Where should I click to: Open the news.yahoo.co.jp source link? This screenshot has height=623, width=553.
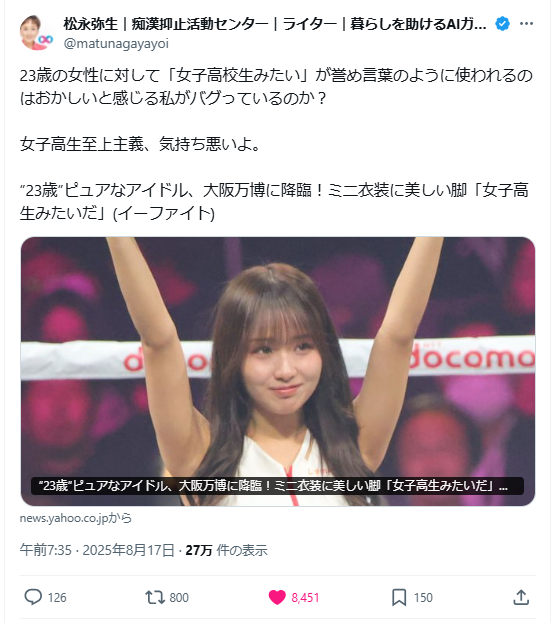point(75,518)
